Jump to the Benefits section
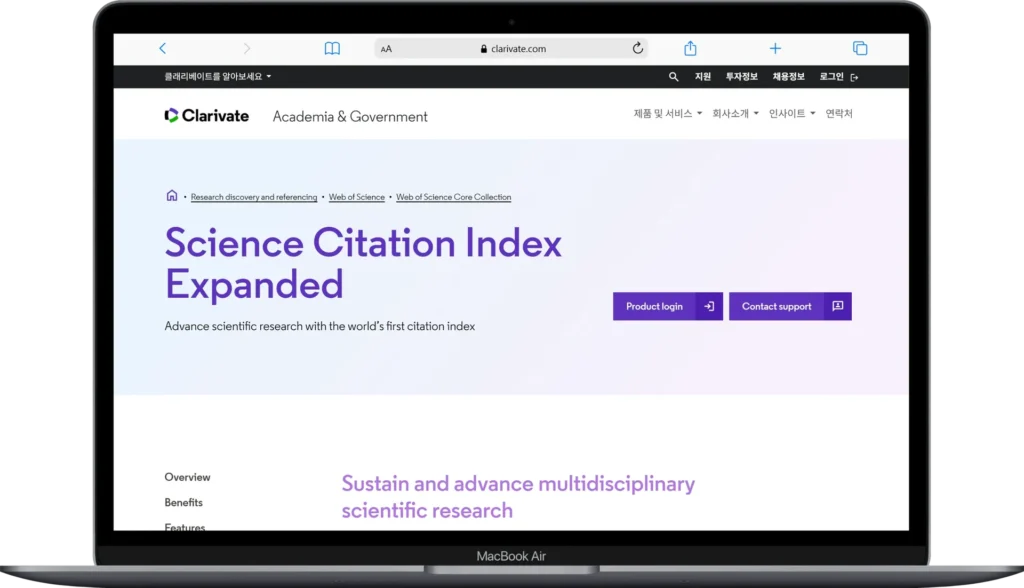The image size is (1024, 588). click(x=184, y=502)
